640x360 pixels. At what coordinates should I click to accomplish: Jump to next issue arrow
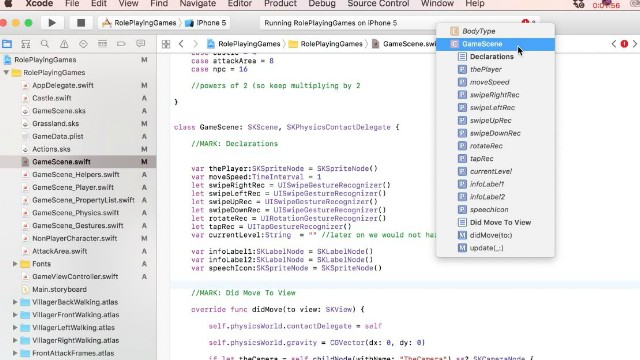click(635, 44)
